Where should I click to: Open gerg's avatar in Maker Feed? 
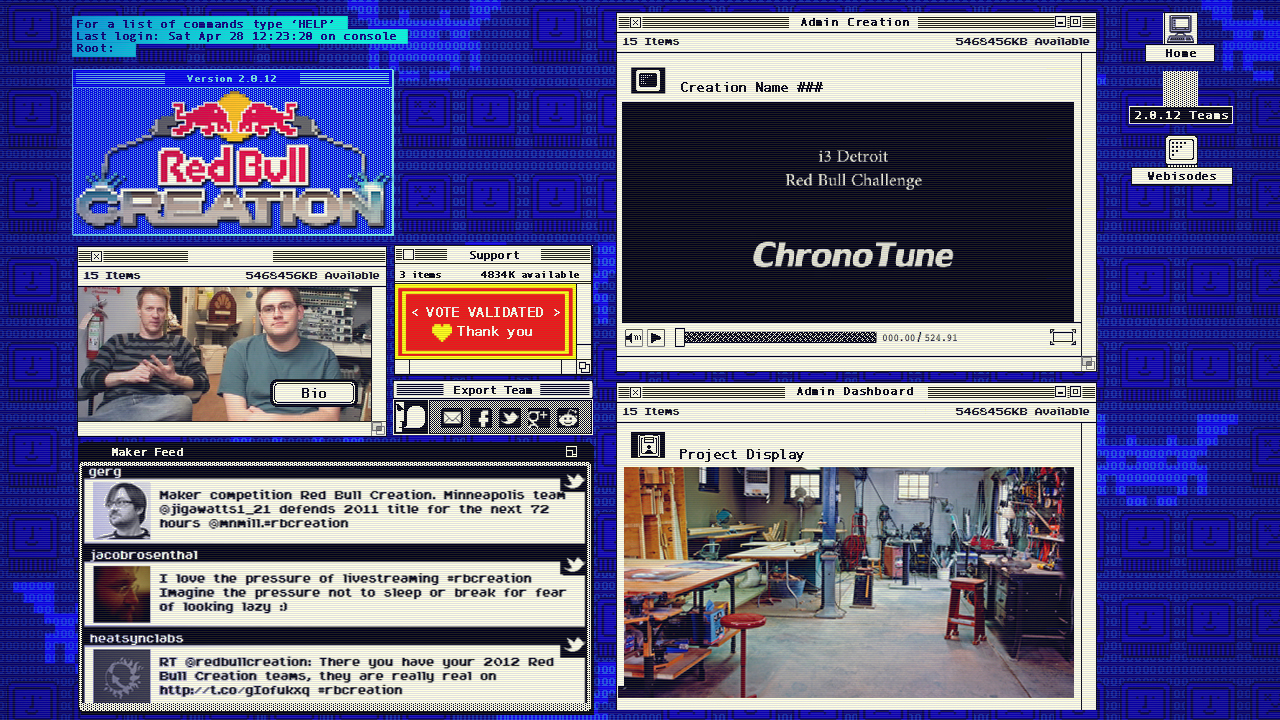pos(122,510)
